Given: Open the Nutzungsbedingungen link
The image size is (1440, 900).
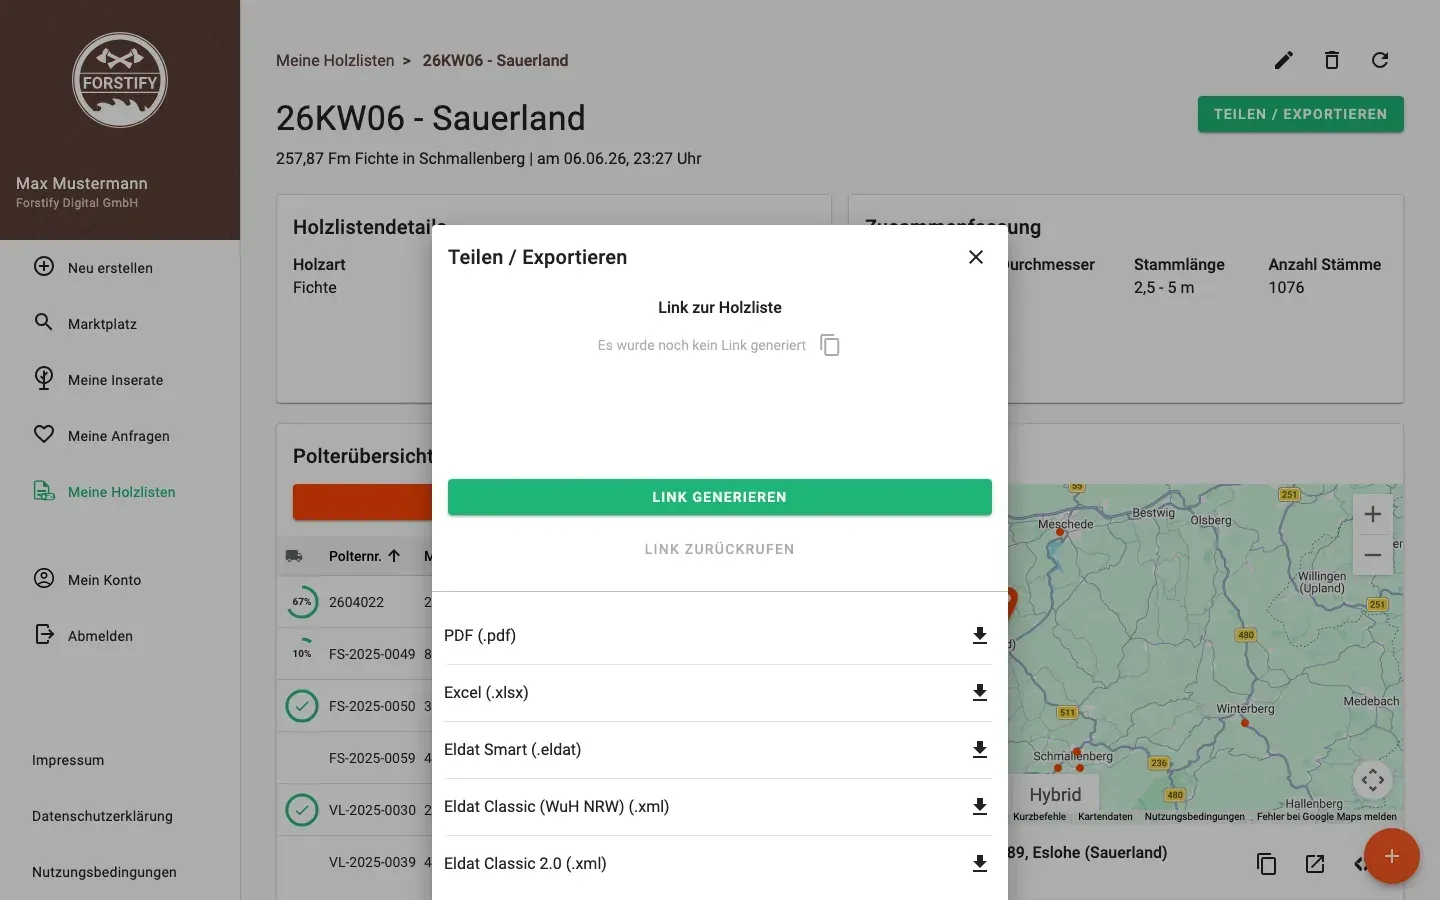Looking at the screenshot, I should [104, 872].
